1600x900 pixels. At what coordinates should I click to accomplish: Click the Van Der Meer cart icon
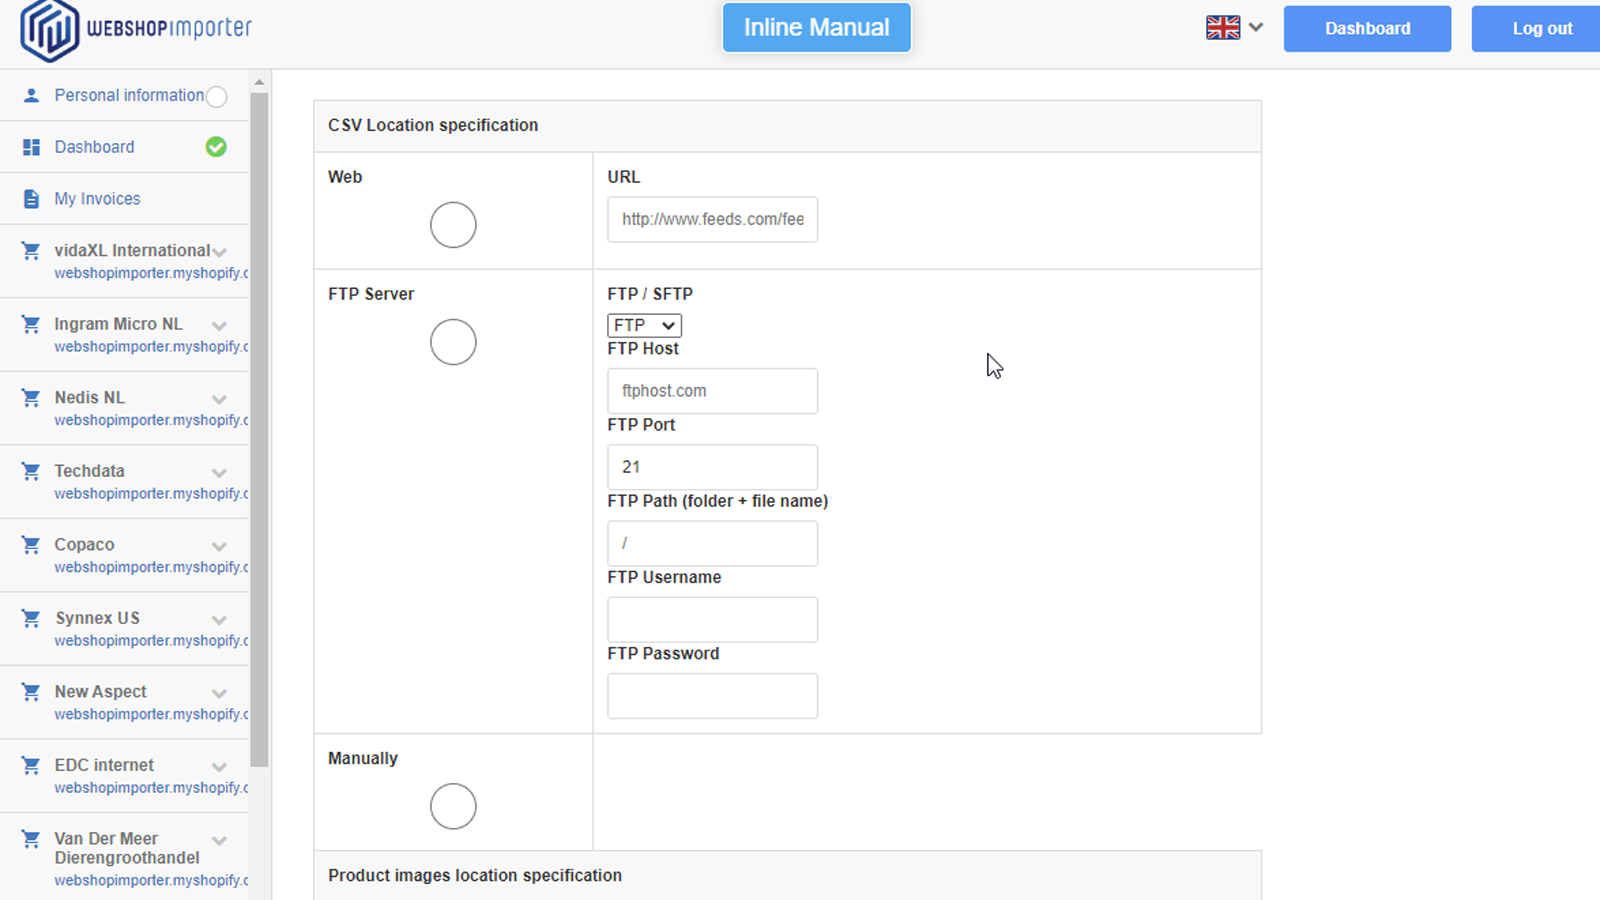click(x=31, y=839)
